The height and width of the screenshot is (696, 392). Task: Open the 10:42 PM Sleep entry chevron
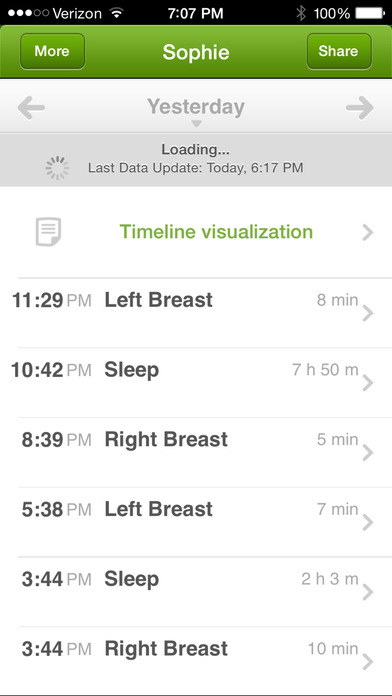pyautogui.click(x=368, y=383)
